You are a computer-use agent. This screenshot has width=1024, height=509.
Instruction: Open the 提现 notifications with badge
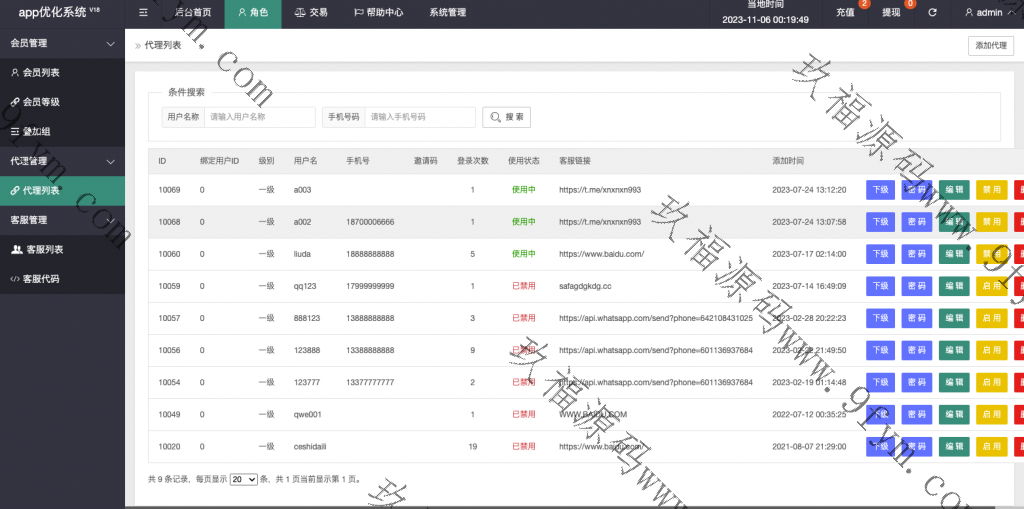(891, 13)
